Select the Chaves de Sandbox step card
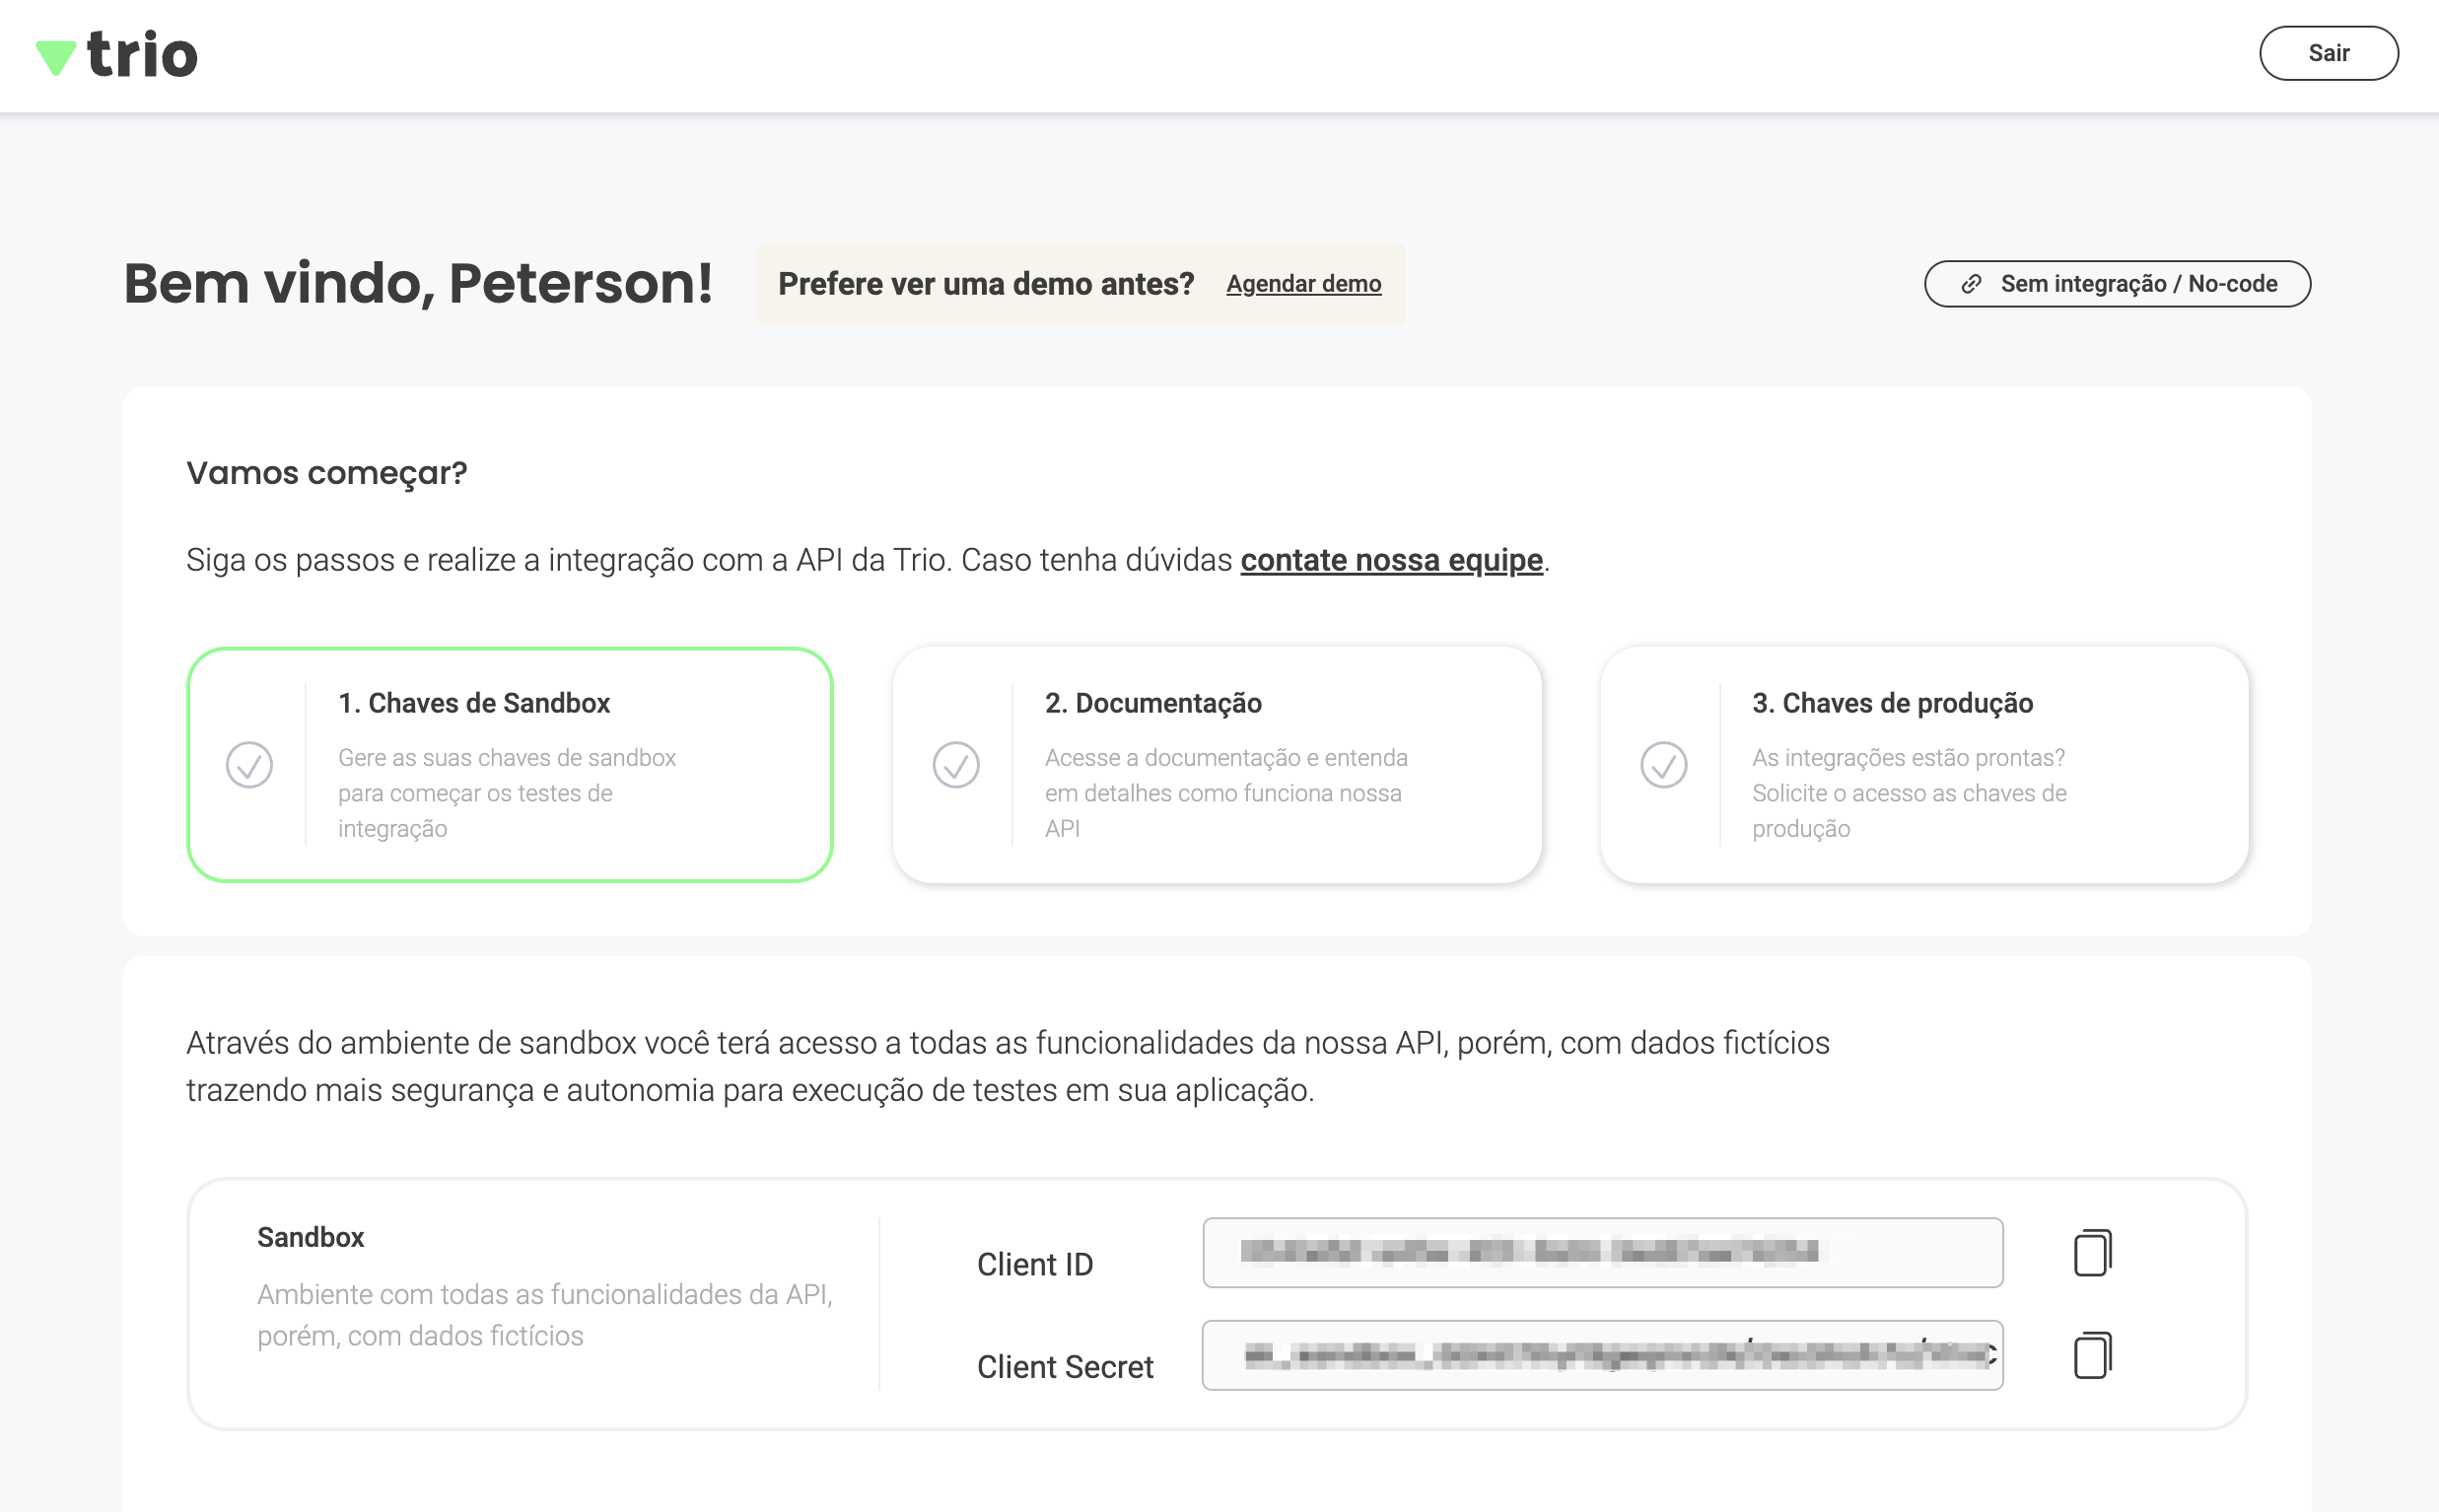Screen dimensions: 2439x1512 [510, 765]
